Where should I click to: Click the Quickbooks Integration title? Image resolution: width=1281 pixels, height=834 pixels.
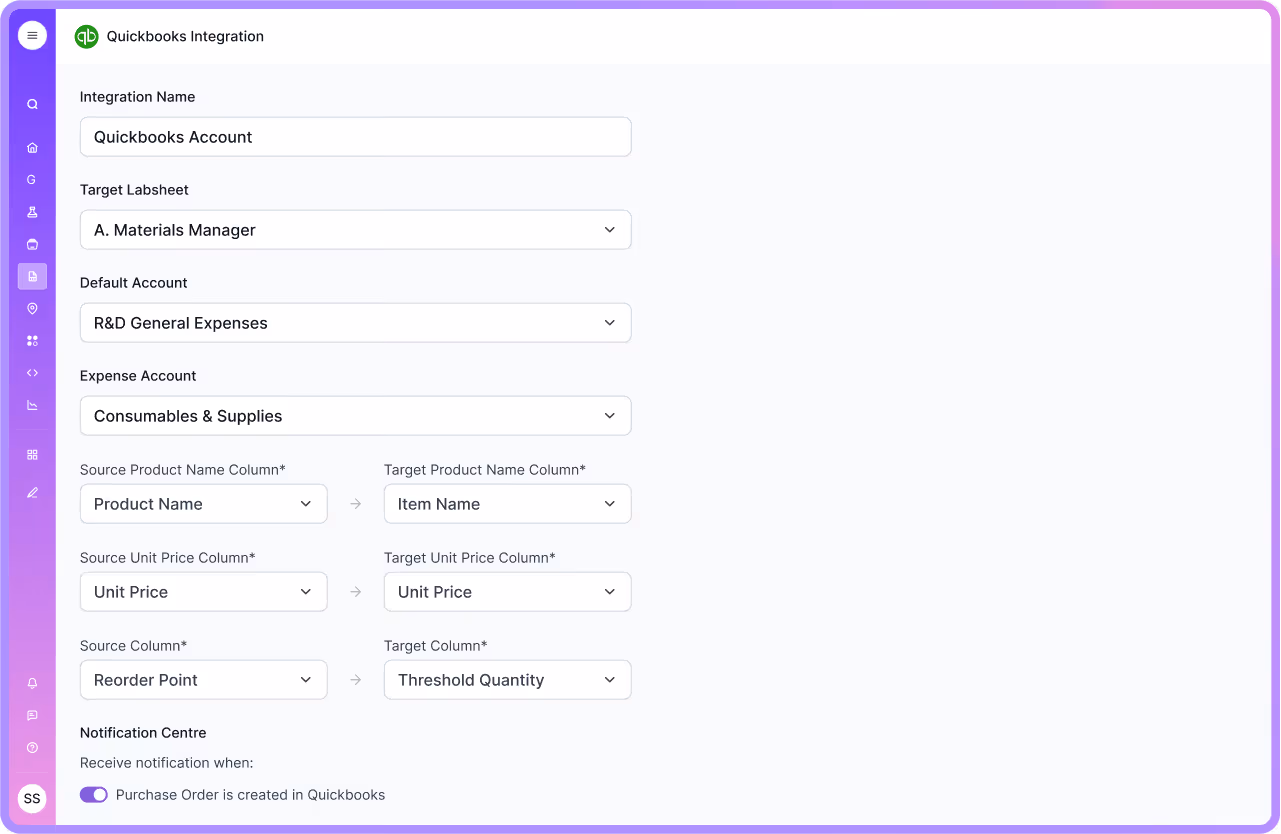pos(186,36)
